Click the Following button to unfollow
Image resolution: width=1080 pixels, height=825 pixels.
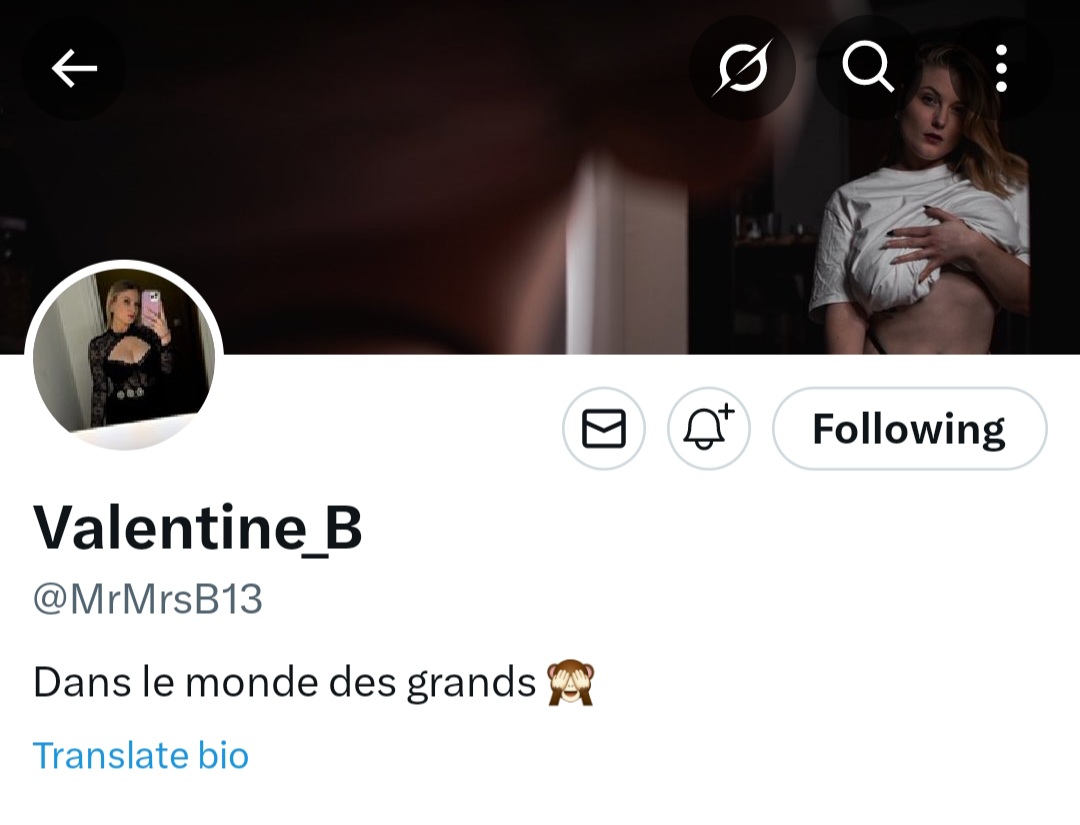click(x=909, y=429)
